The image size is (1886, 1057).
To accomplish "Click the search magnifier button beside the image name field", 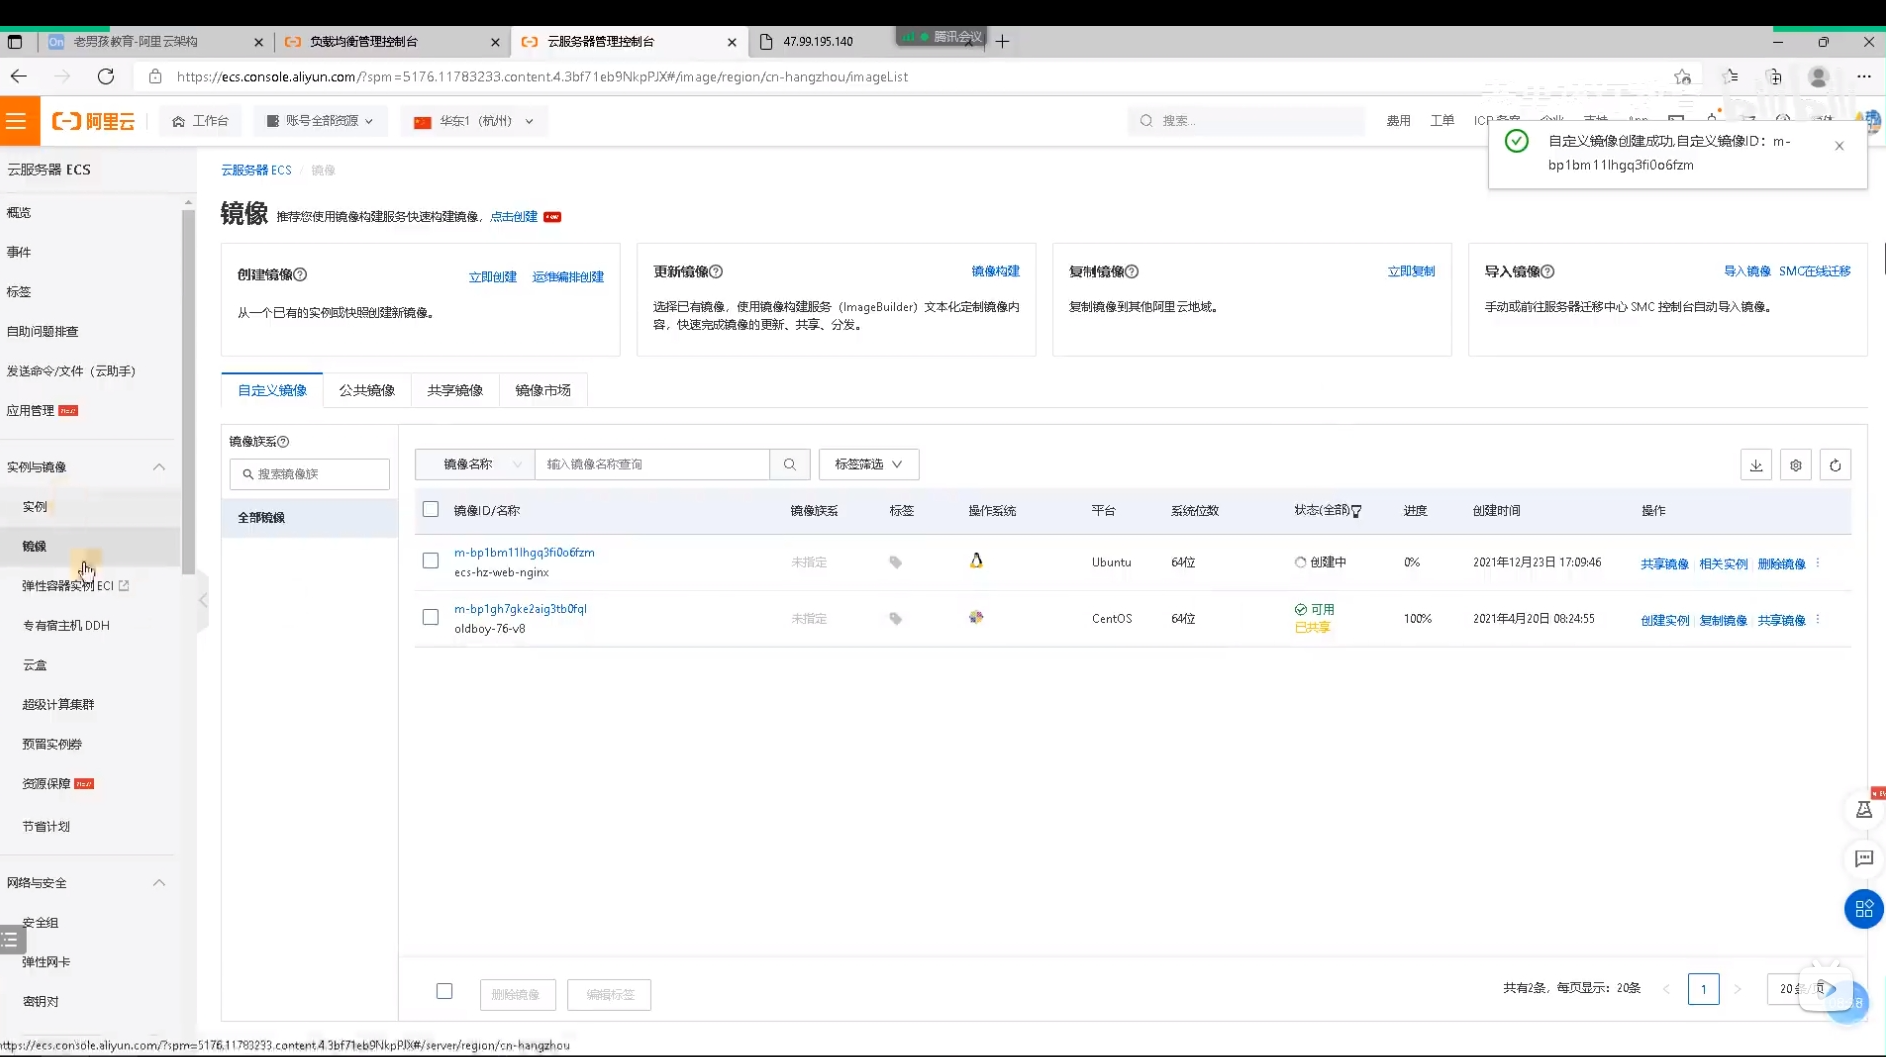I will point(789,464).
